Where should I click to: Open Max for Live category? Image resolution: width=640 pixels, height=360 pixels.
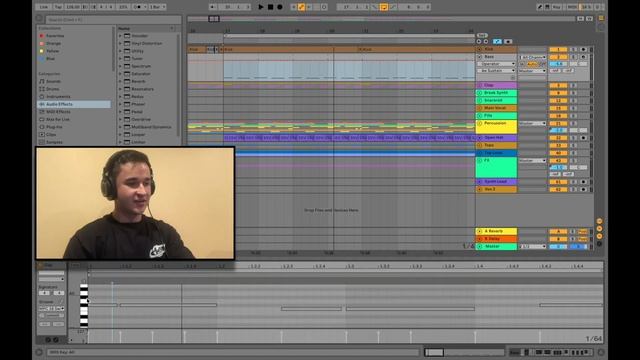(58, 119)
